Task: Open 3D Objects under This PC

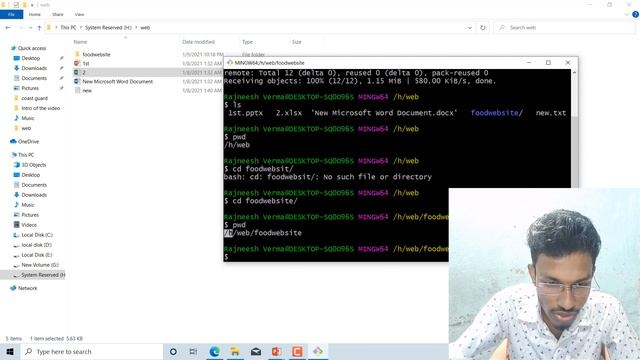Action: [33, 165]
